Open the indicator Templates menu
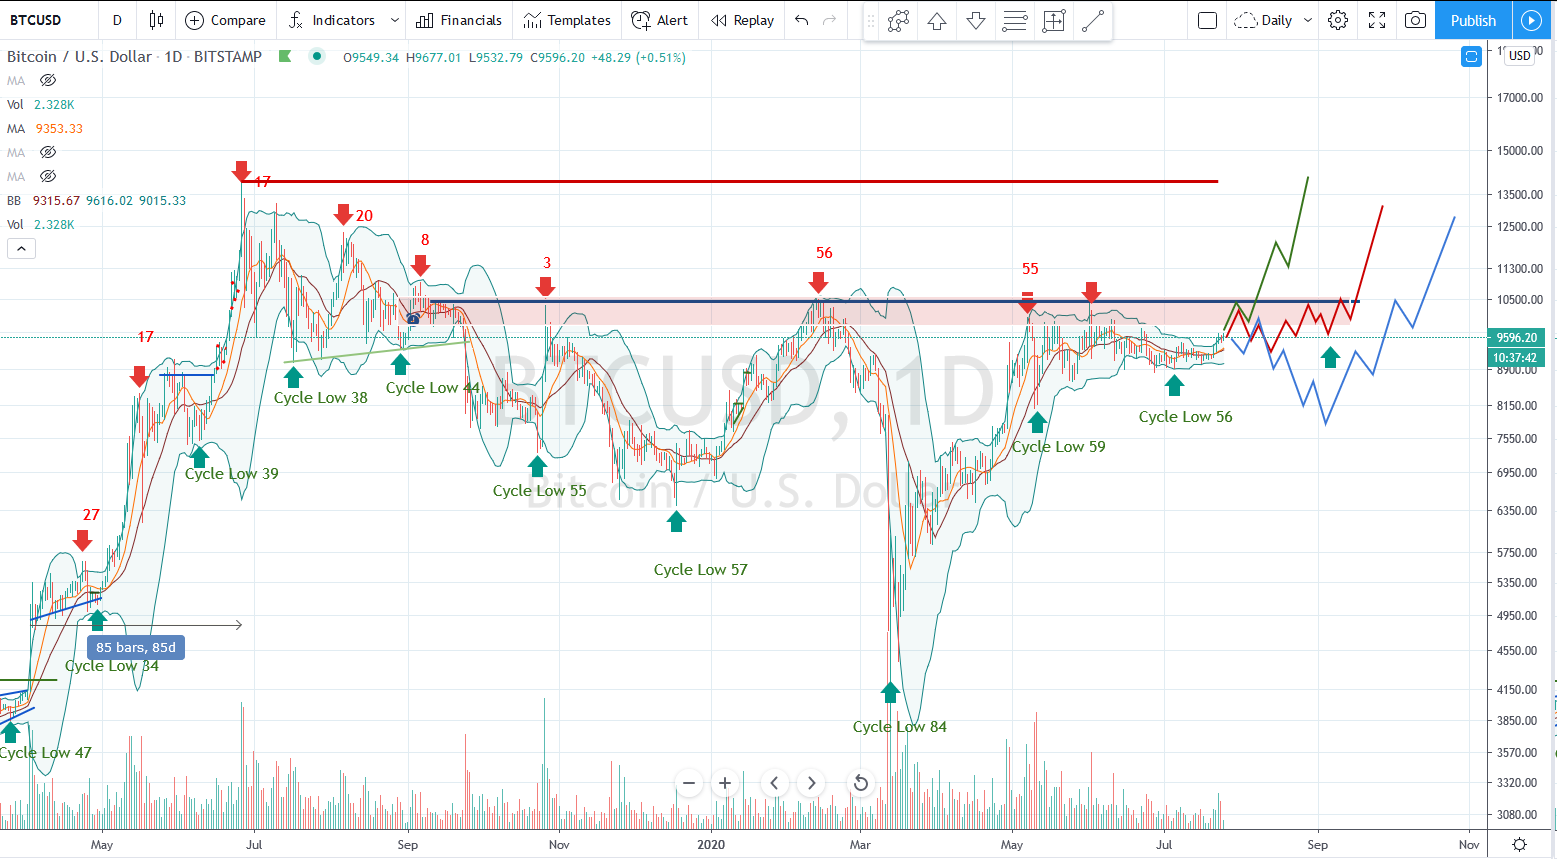This screenshot has width=1557, height=859. [x=567, y=20]
